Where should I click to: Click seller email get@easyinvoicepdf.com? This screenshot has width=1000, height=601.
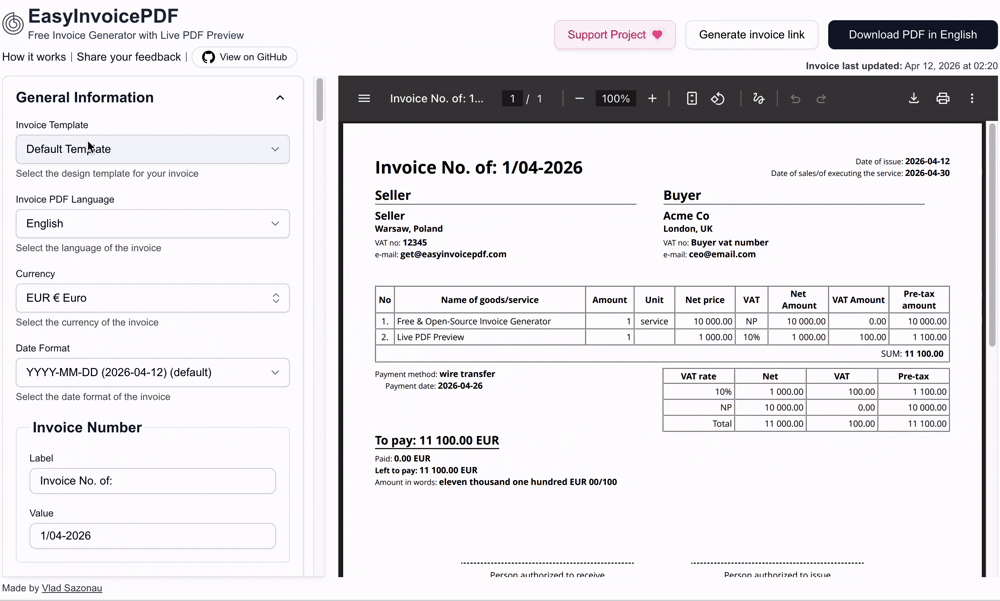pos(453,254)
